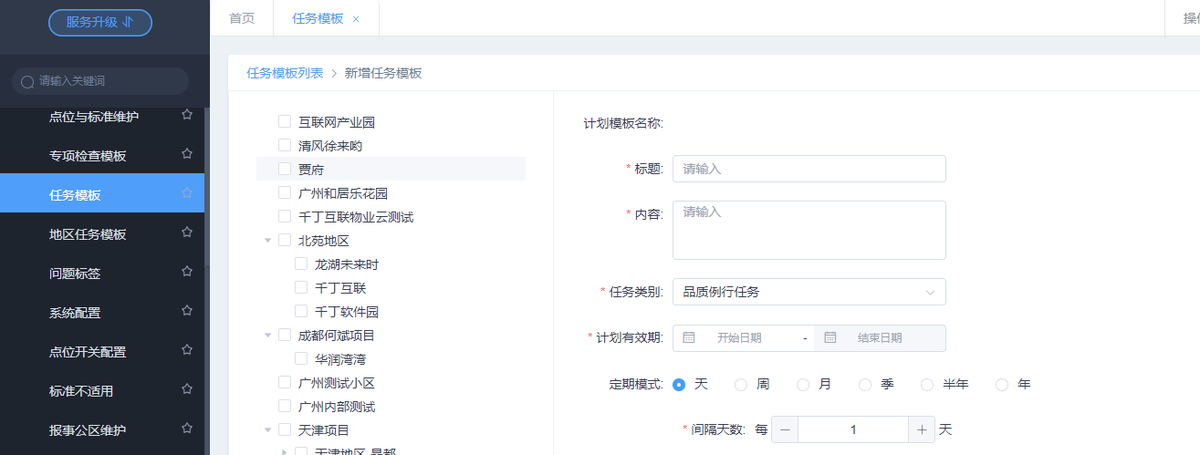The height and width of the screenshot is (455, 1200).
Task: Click the 间隔天数 number field
Action: click(853, 429)
